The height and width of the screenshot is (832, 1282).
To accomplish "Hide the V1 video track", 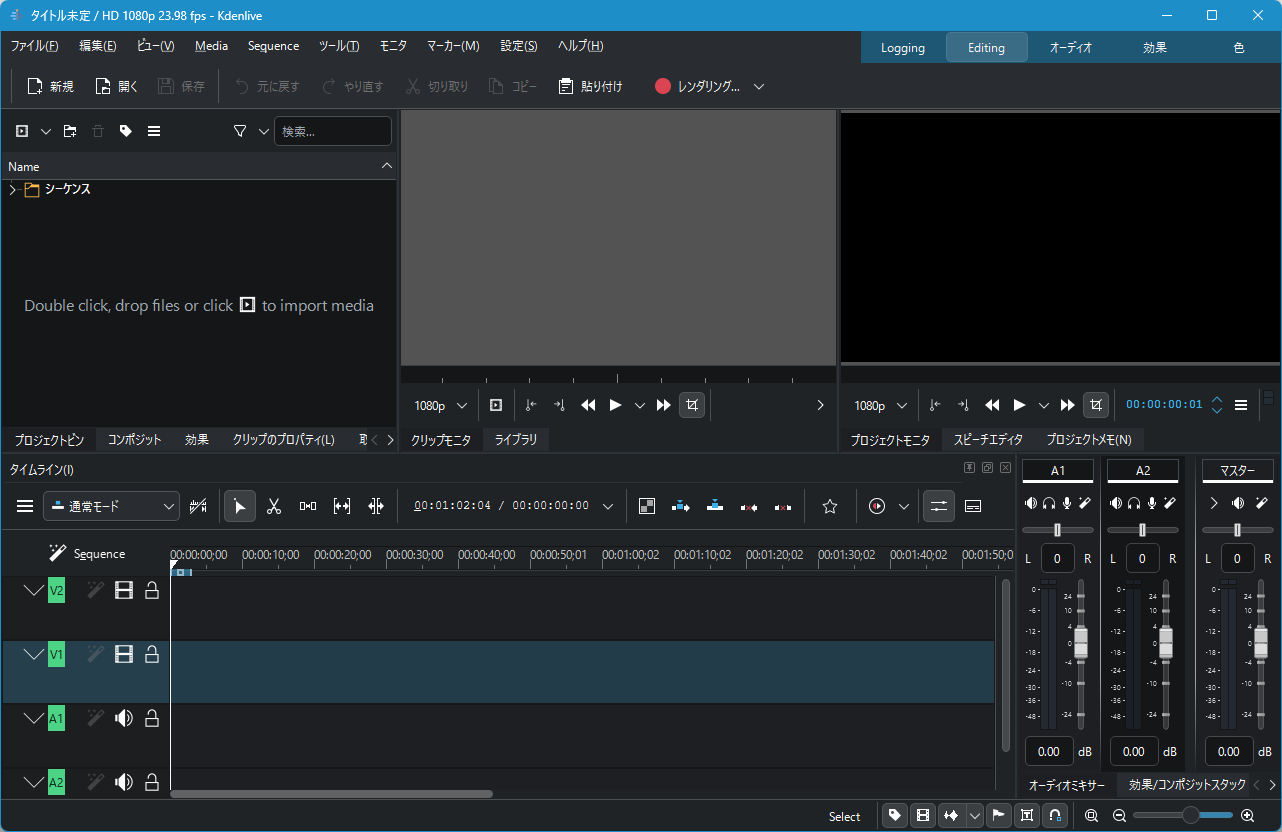I will click(x=124, y=654).
